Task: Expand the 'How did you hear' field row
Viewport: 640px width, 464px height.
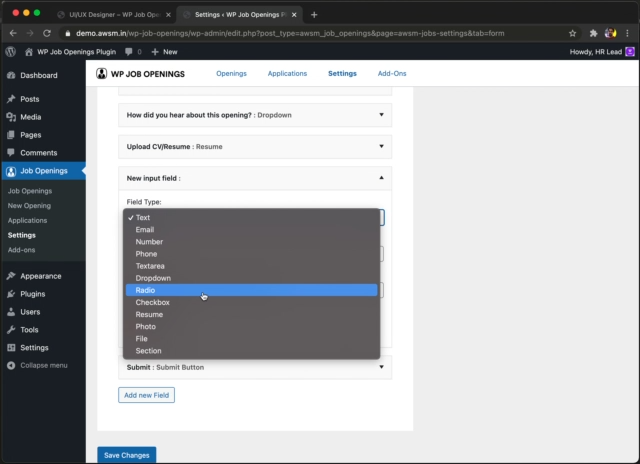Action: point(255,115)
